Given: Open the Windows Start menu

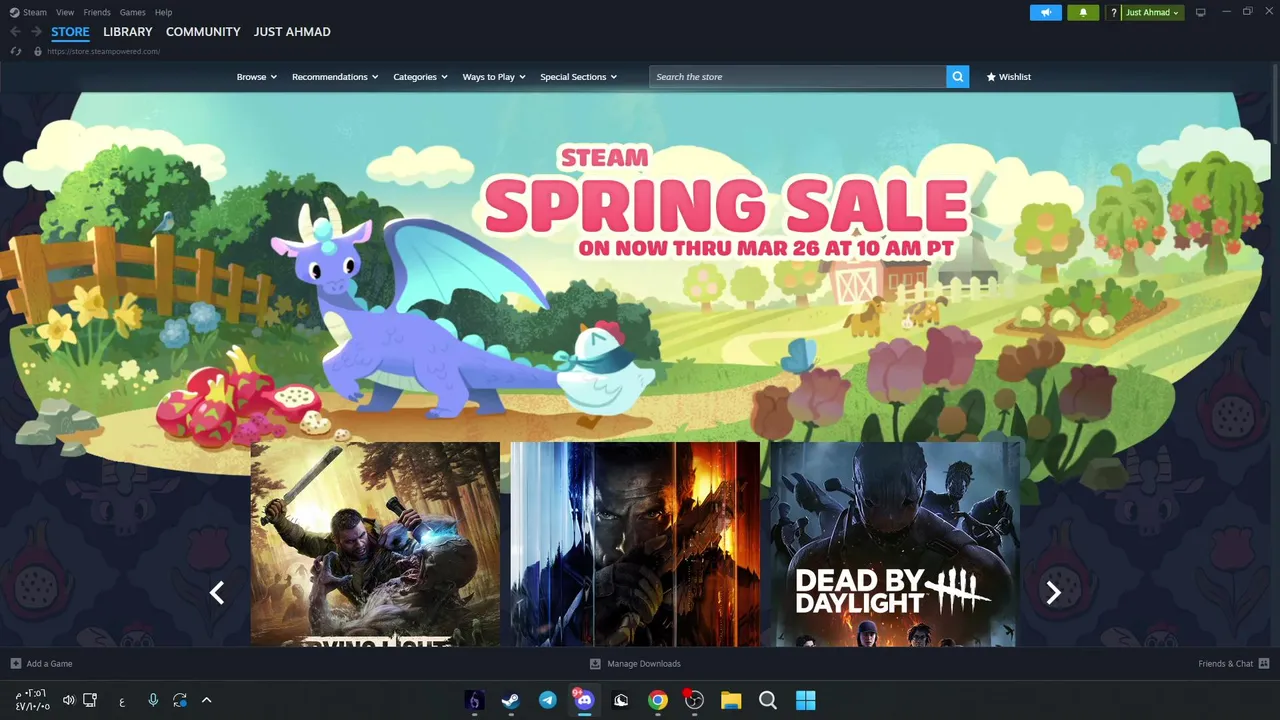Looking at the screenshot, I should 805,700.
